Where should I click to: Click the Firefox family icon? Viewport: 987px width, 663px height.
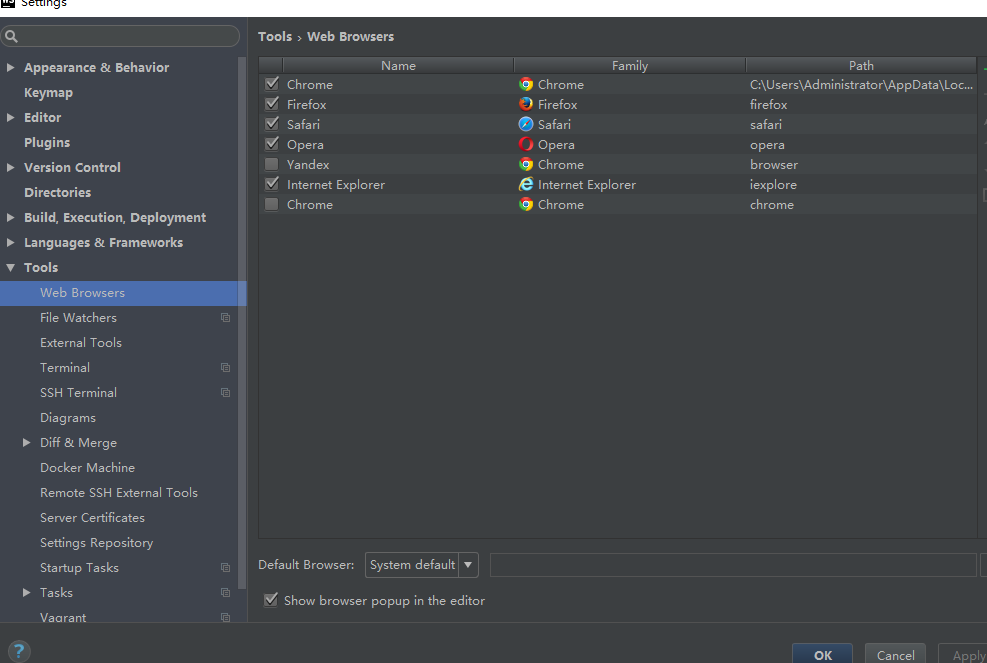[526, 104]
